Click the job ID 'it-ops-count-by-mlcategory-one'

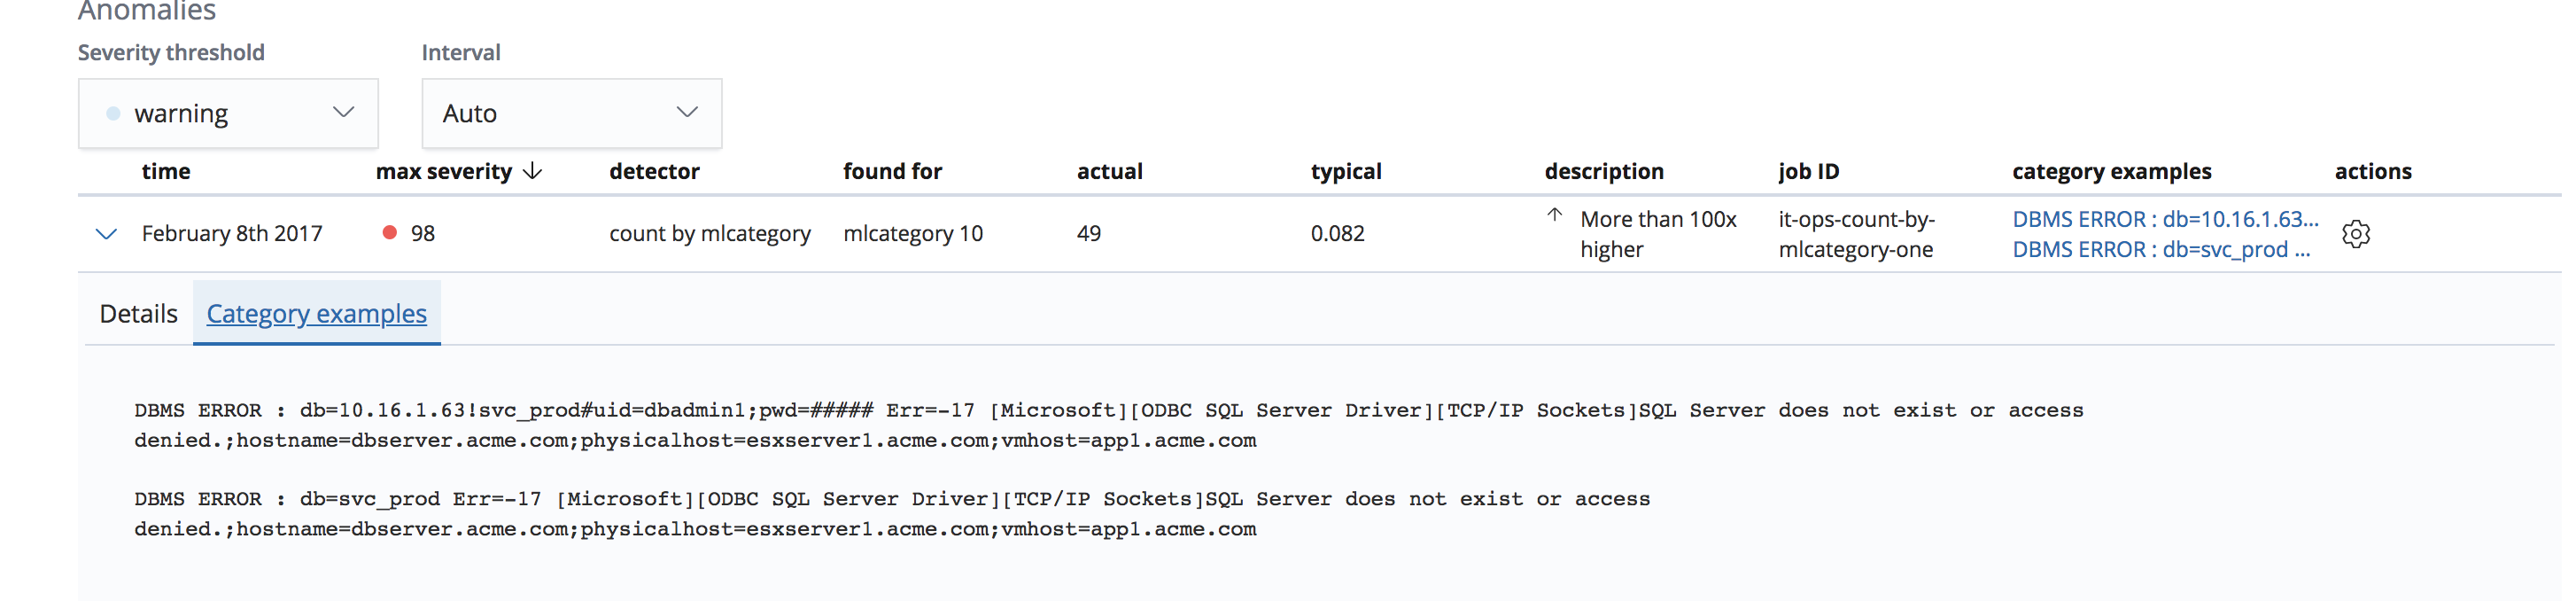click(x=1856, y=234)
